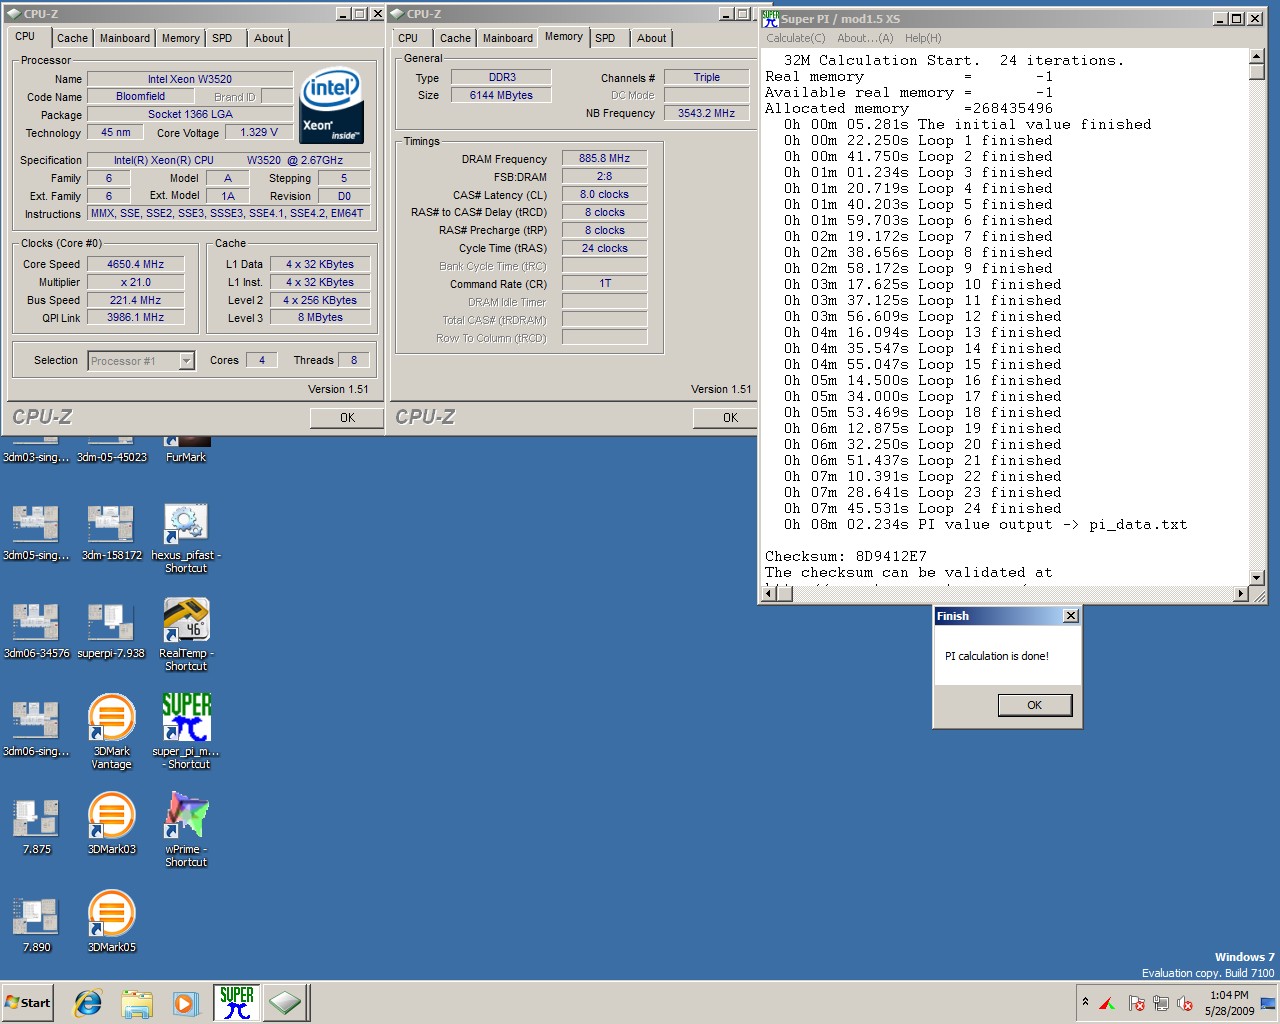Launch Internet Explorer from the taskbar
This screenshot has width=1280, height=1024.
(x=88, y=1003)
